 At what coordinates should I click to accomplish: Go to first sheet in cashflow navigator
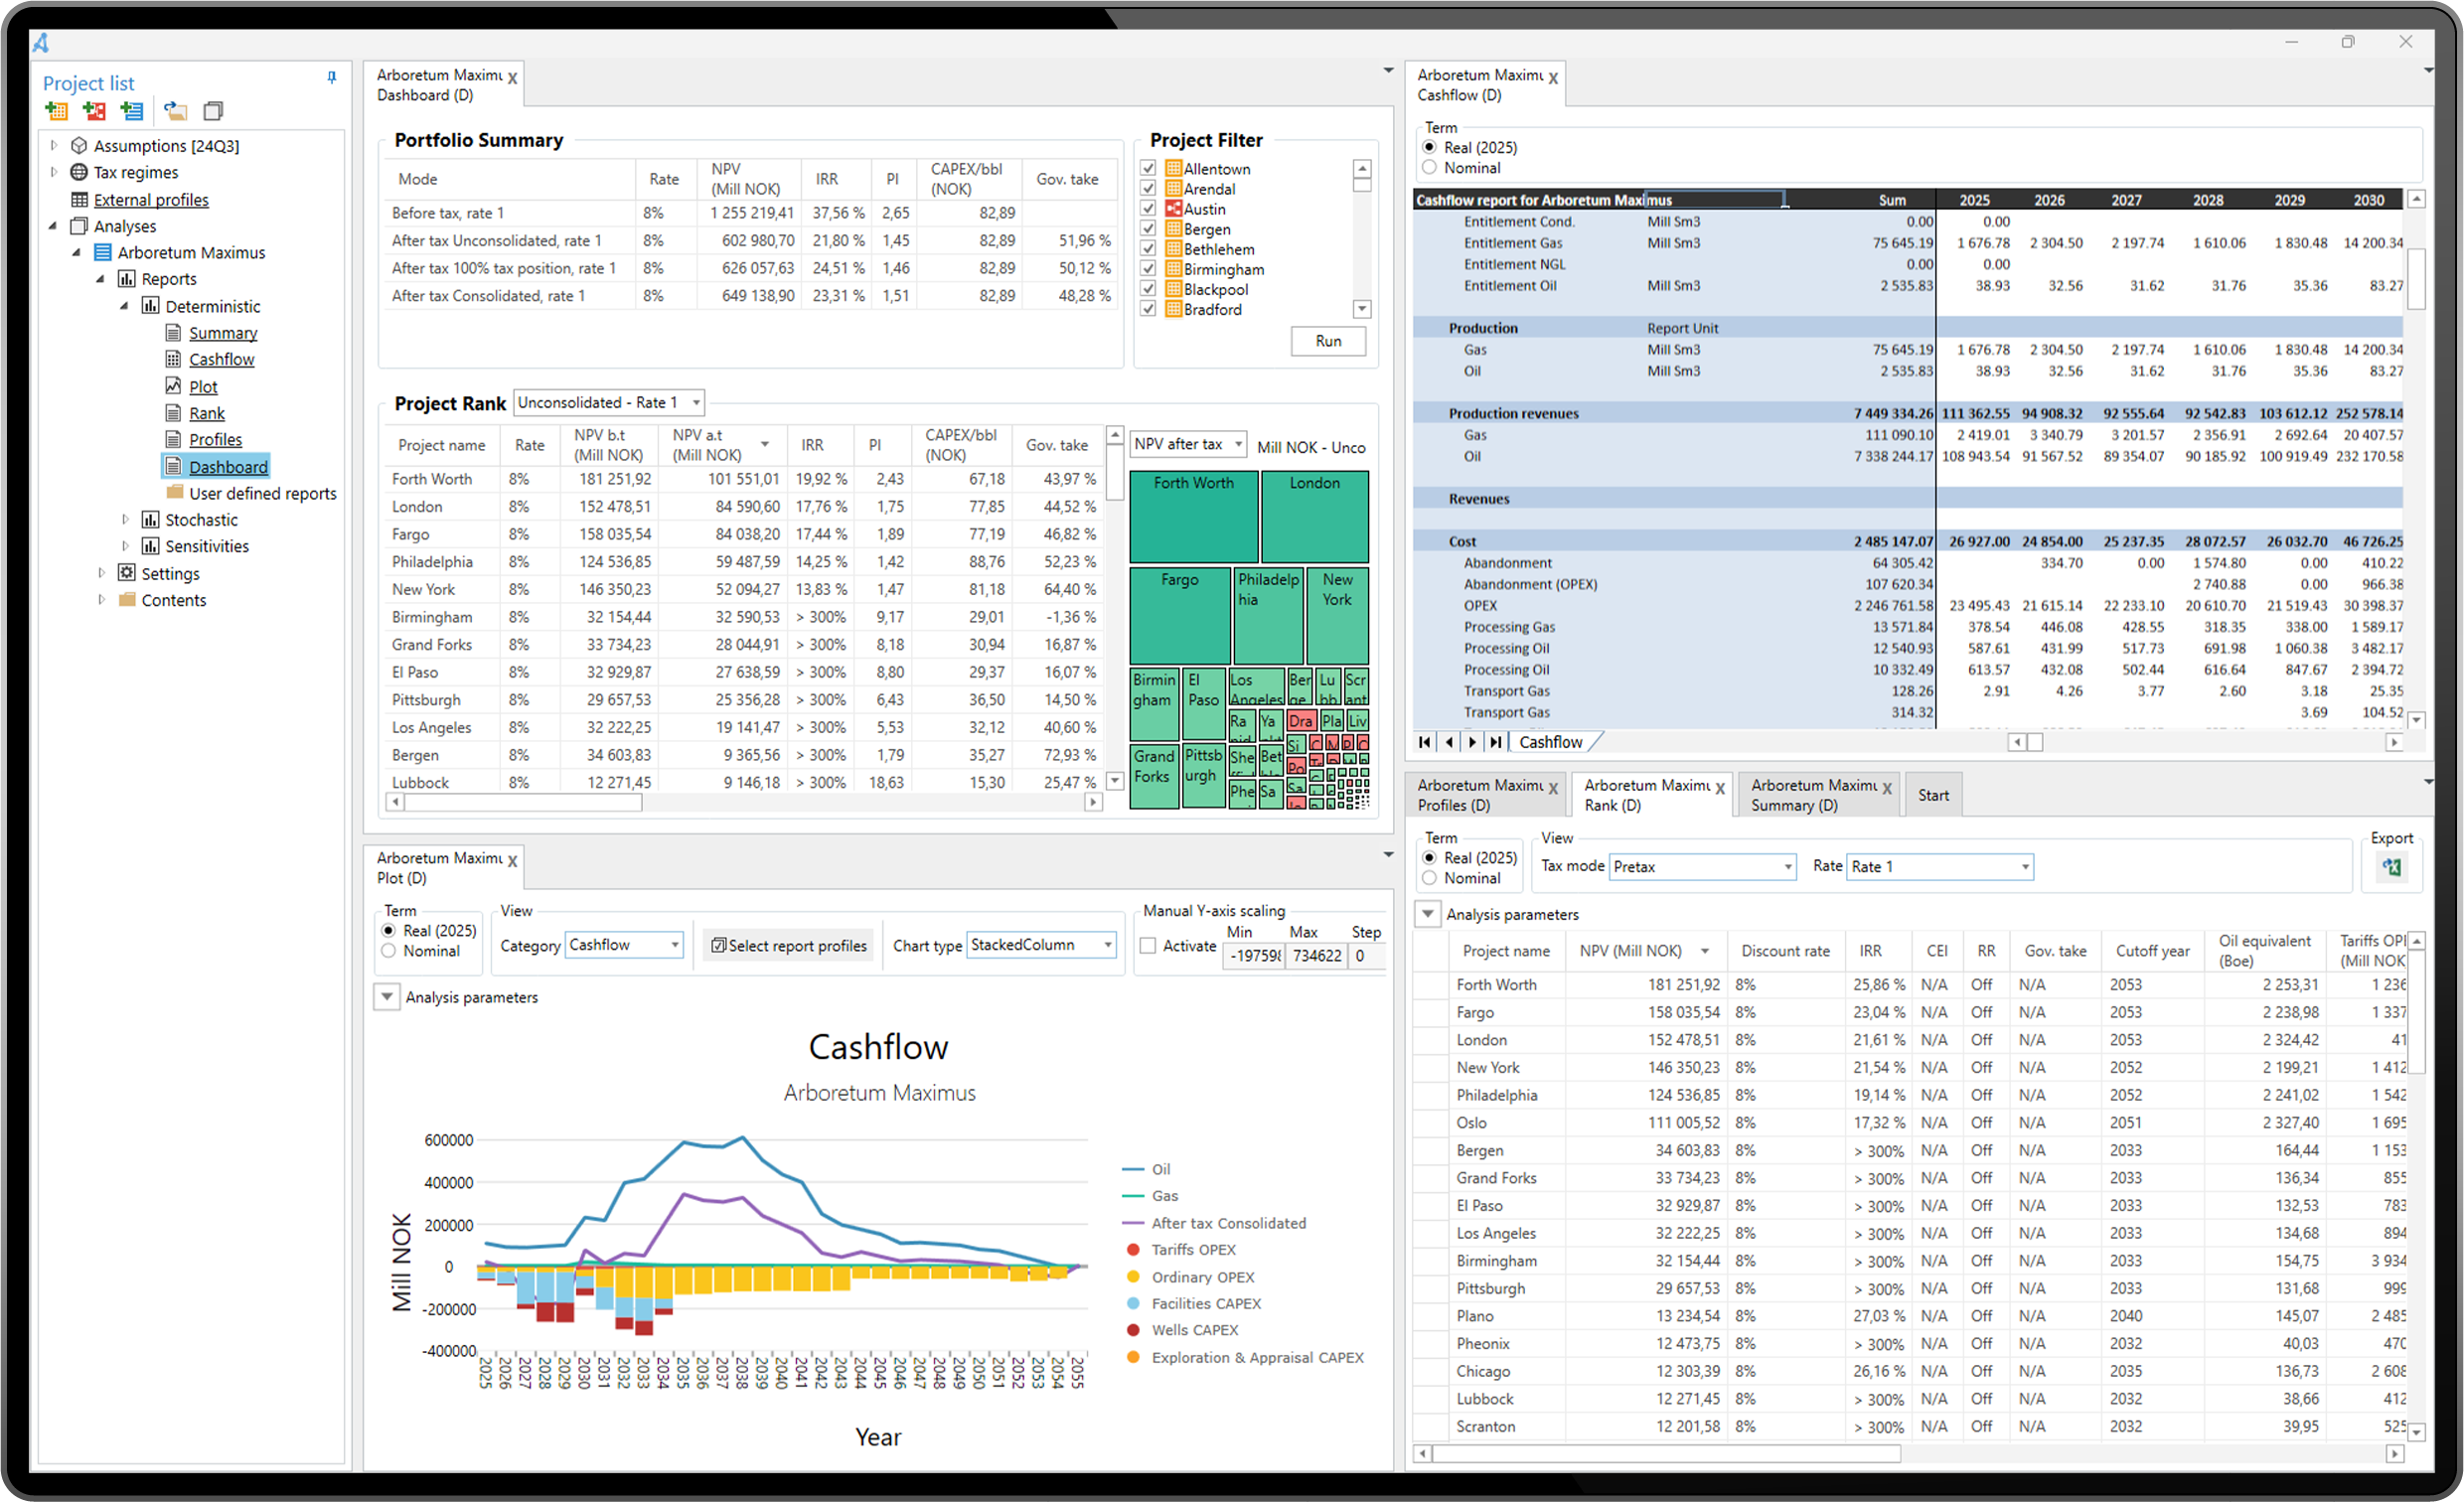[x=1425, y=742]
